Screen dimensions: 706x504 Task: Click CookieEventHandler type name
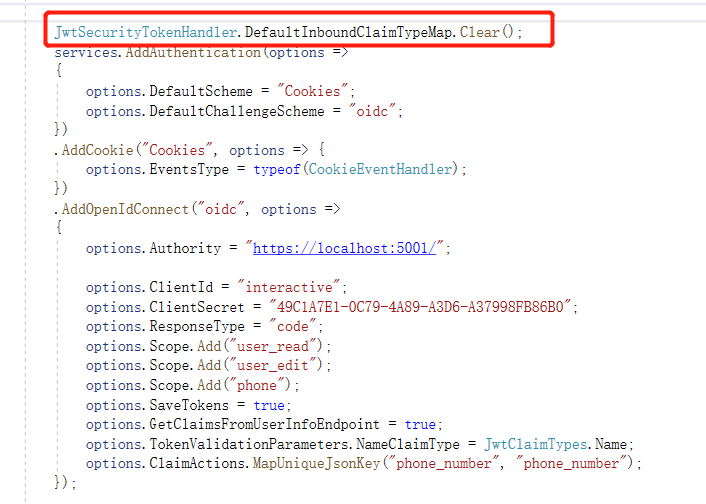(x=380, y=169)
